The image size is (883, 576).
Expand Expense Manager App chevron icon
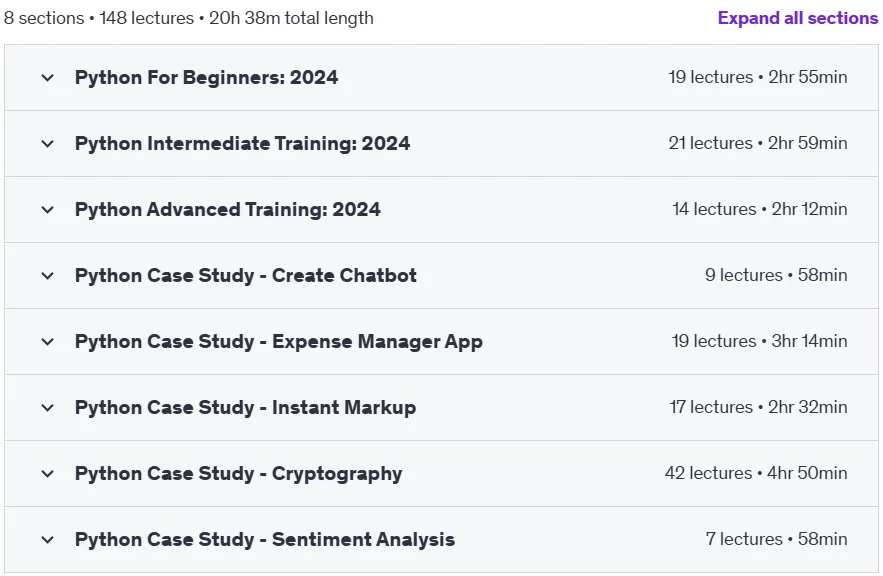click(x=48, y=341)
